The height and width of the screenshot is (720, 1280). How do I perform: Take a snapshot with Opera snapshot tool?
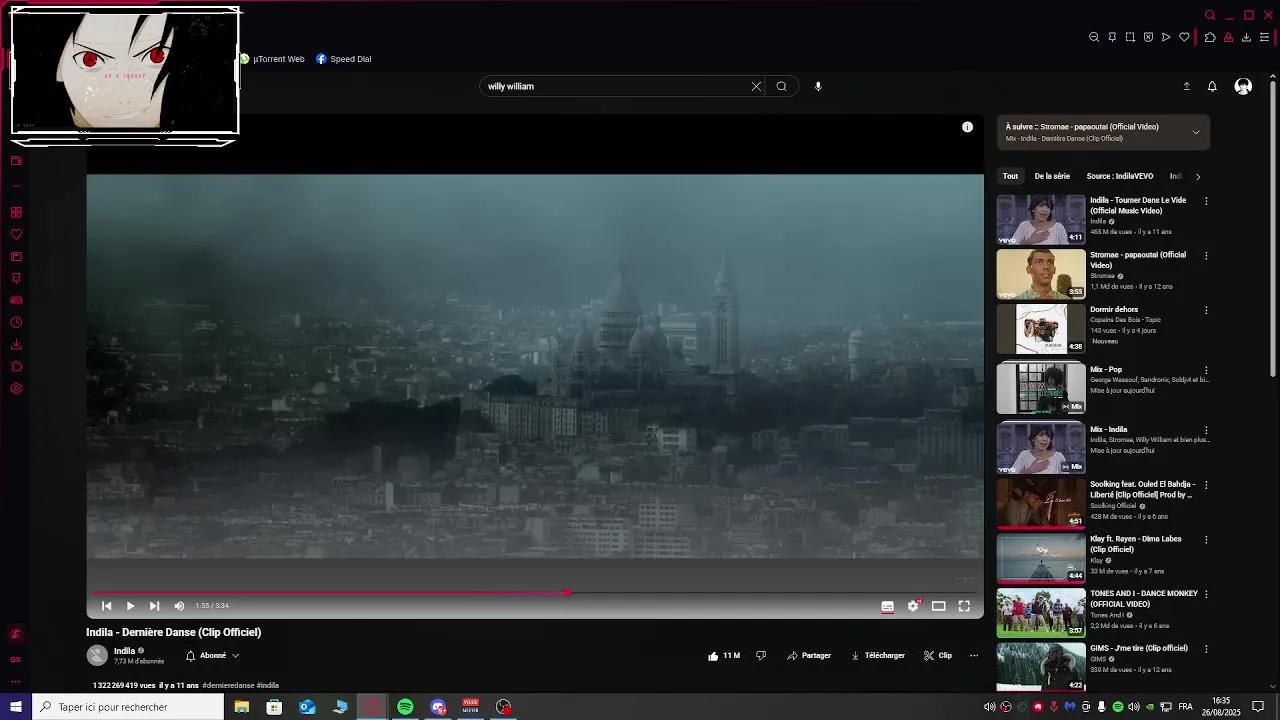pos(1130,37)
